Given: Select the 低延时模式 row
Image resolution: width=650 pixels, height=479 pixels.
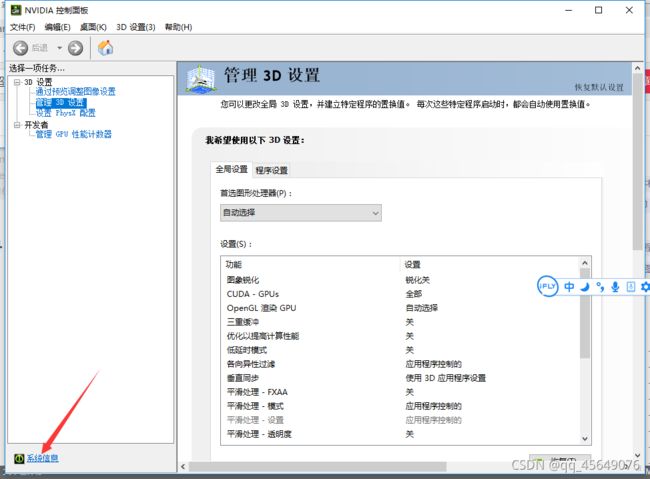Looking at the screenshot, I should pyautogui.click(x=400, y=350).
